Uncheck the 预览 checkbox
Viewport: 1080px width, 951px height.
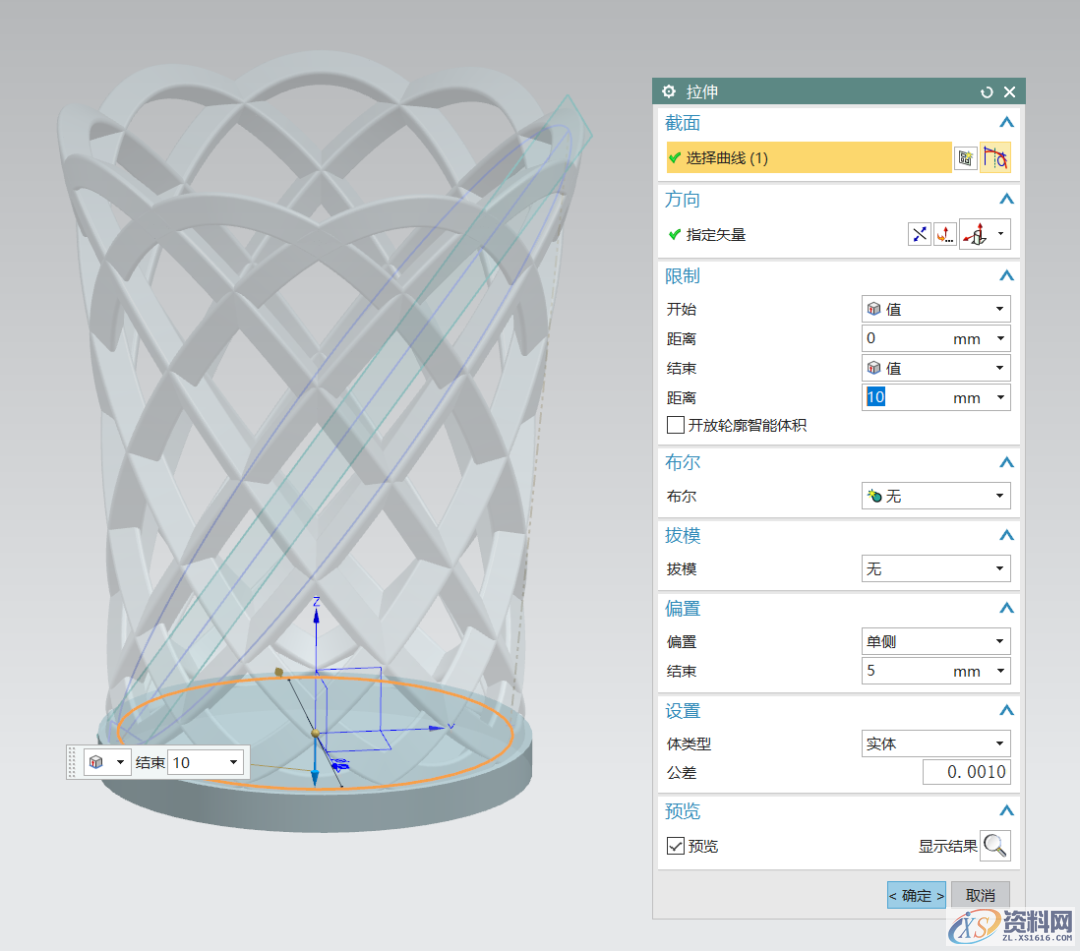click(x=676, y=846)
